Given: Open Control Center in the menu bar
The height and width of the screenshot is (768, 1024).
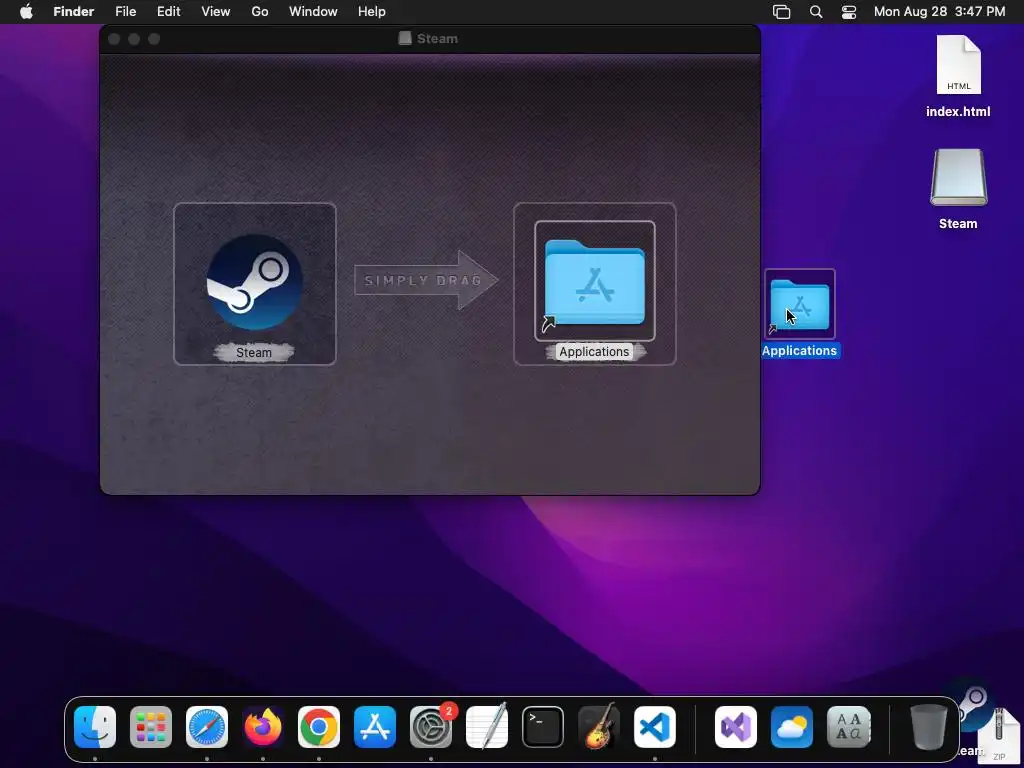Looking at the screenshot, I should (x=849, y=12).
